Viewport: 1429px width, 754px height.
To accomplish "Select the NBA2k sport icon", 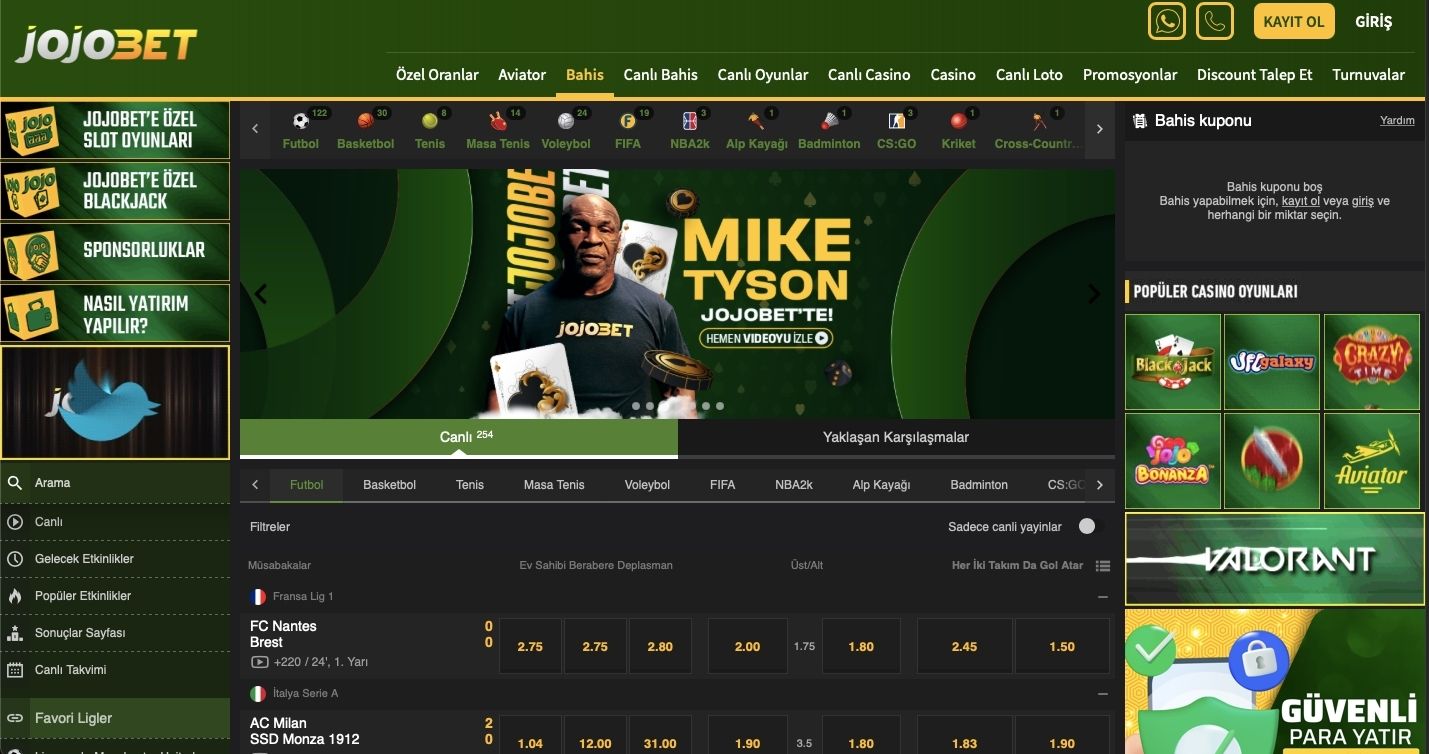I will pyautogui.click(x=690, y=122).
